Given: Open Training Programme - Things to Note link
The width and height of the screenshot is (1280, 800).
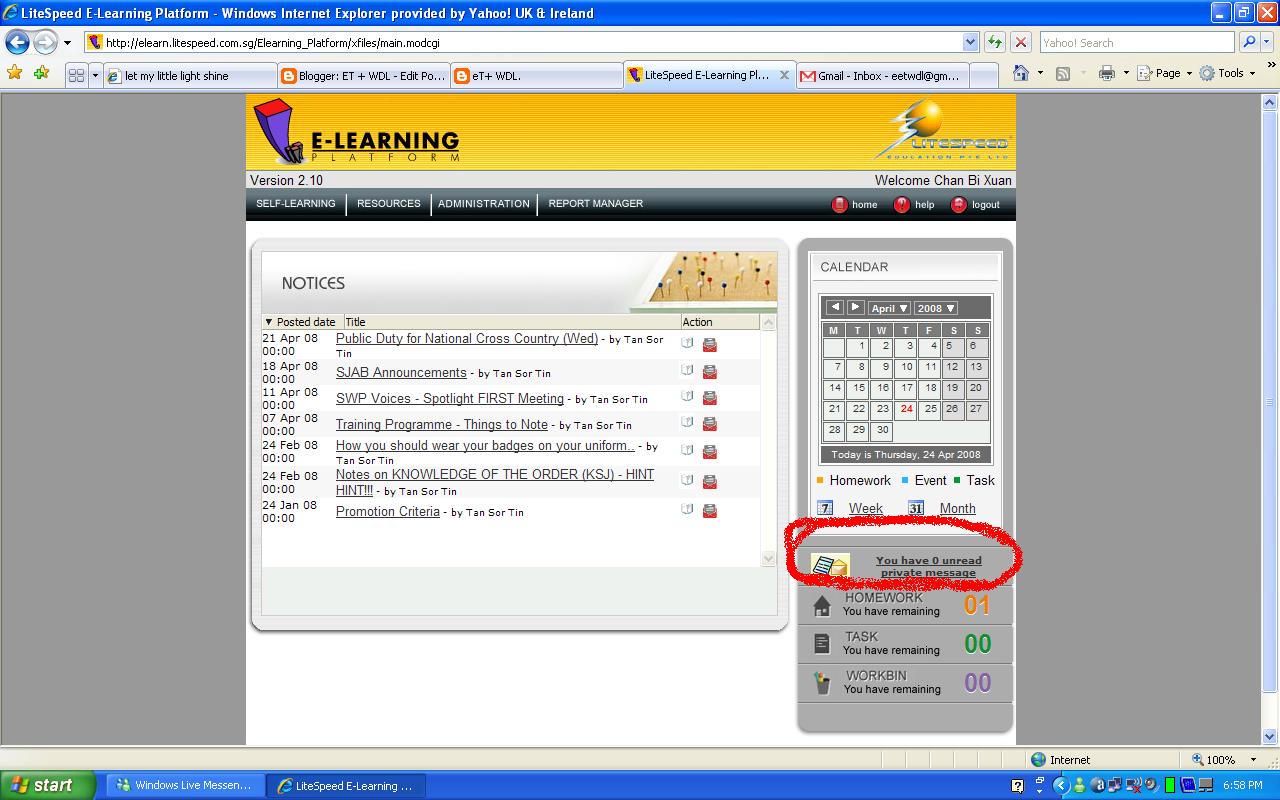Looking at the screenshot, I should pos(442,424).
